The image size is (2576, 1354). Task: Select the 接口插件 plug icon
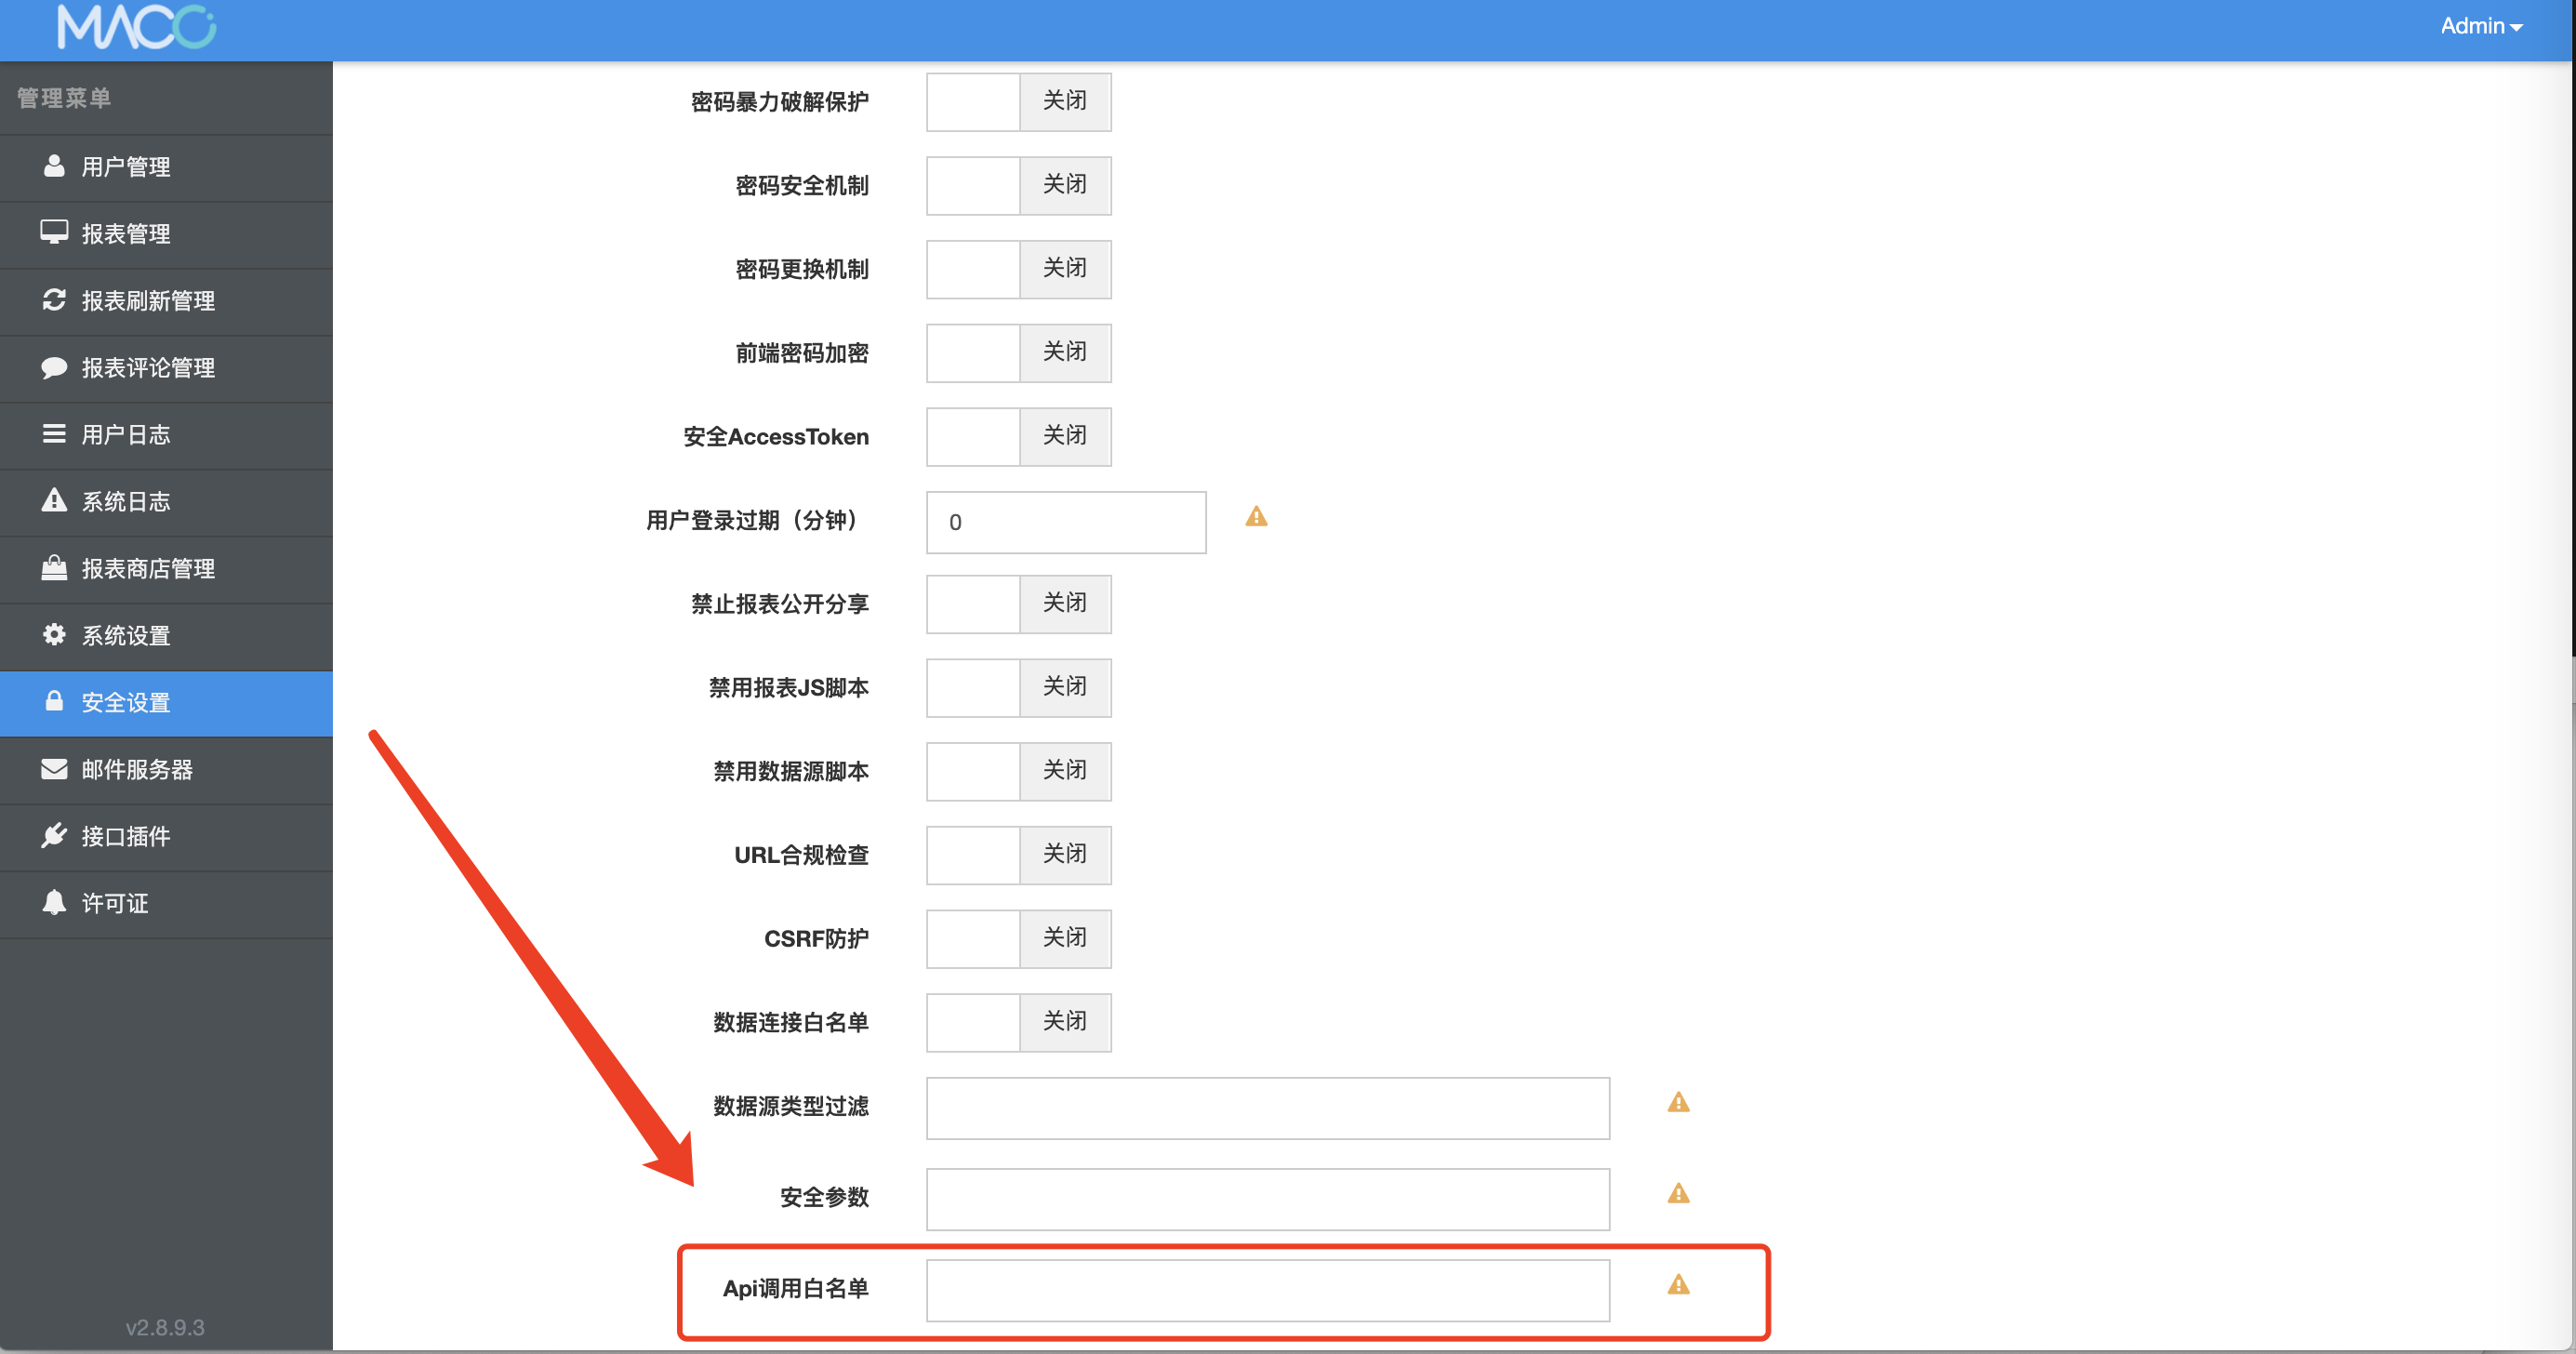click(54, 836)
